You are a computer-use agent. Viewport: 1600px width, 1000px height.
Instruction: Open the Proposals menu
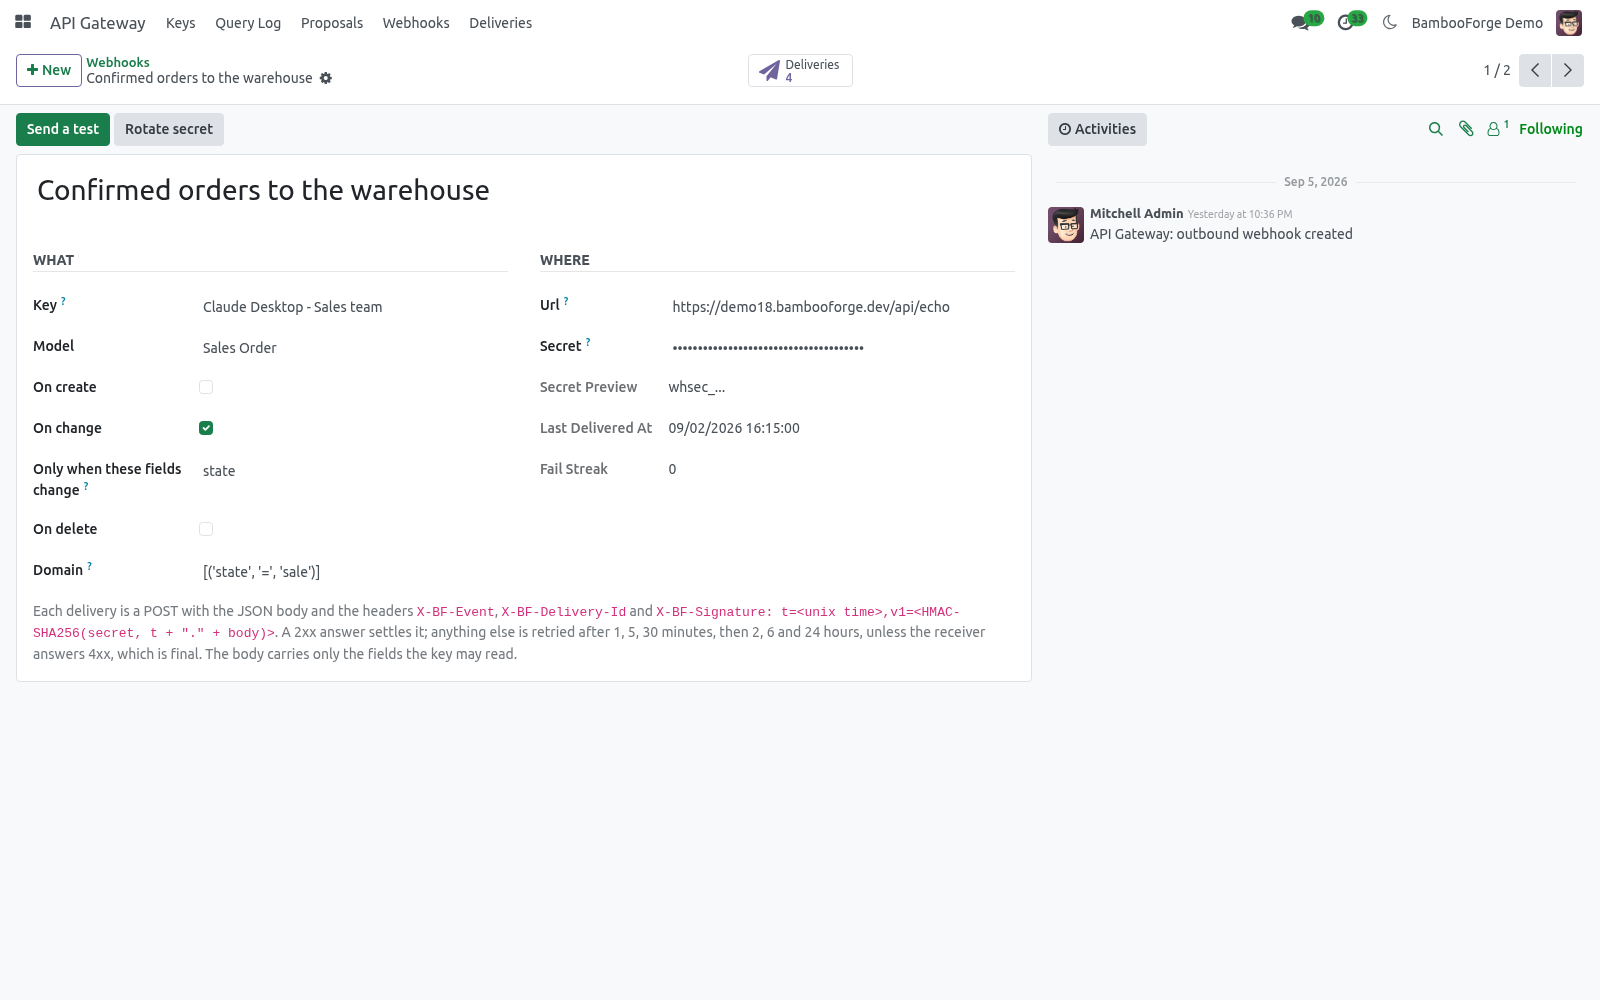coord(332,22)
